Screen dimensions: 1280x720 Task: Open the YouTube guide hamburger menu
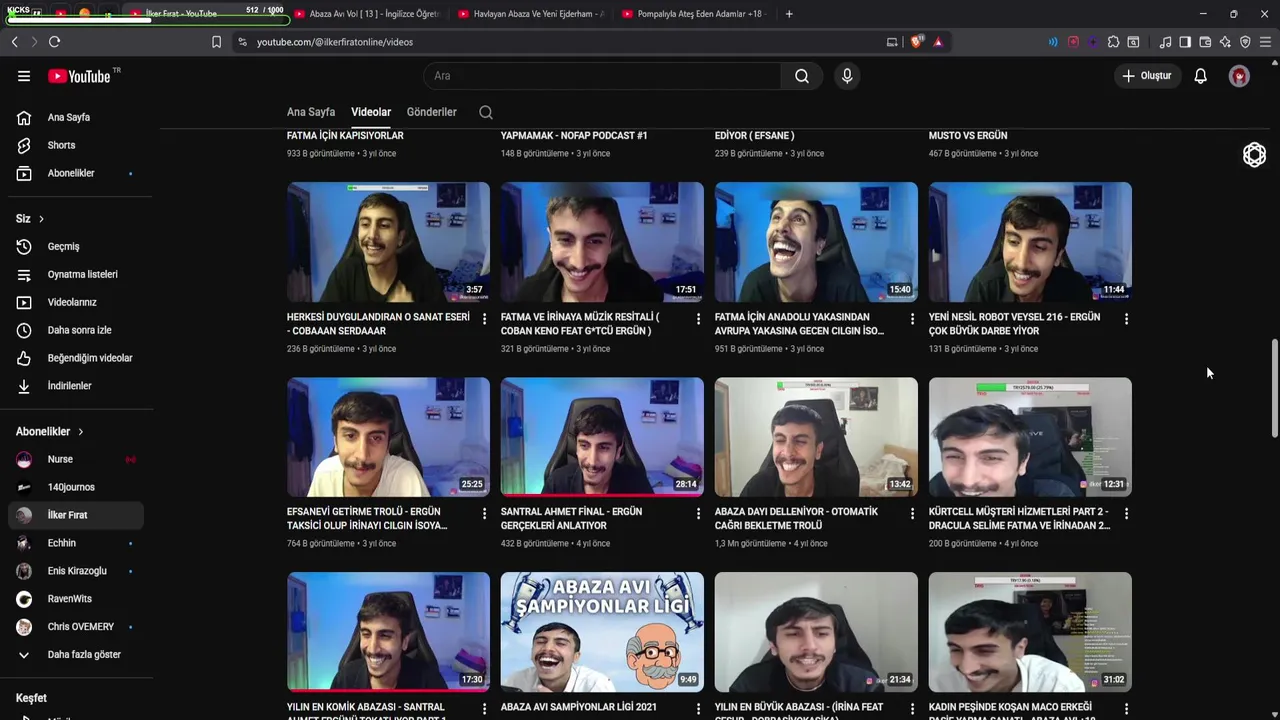[24, 76]
